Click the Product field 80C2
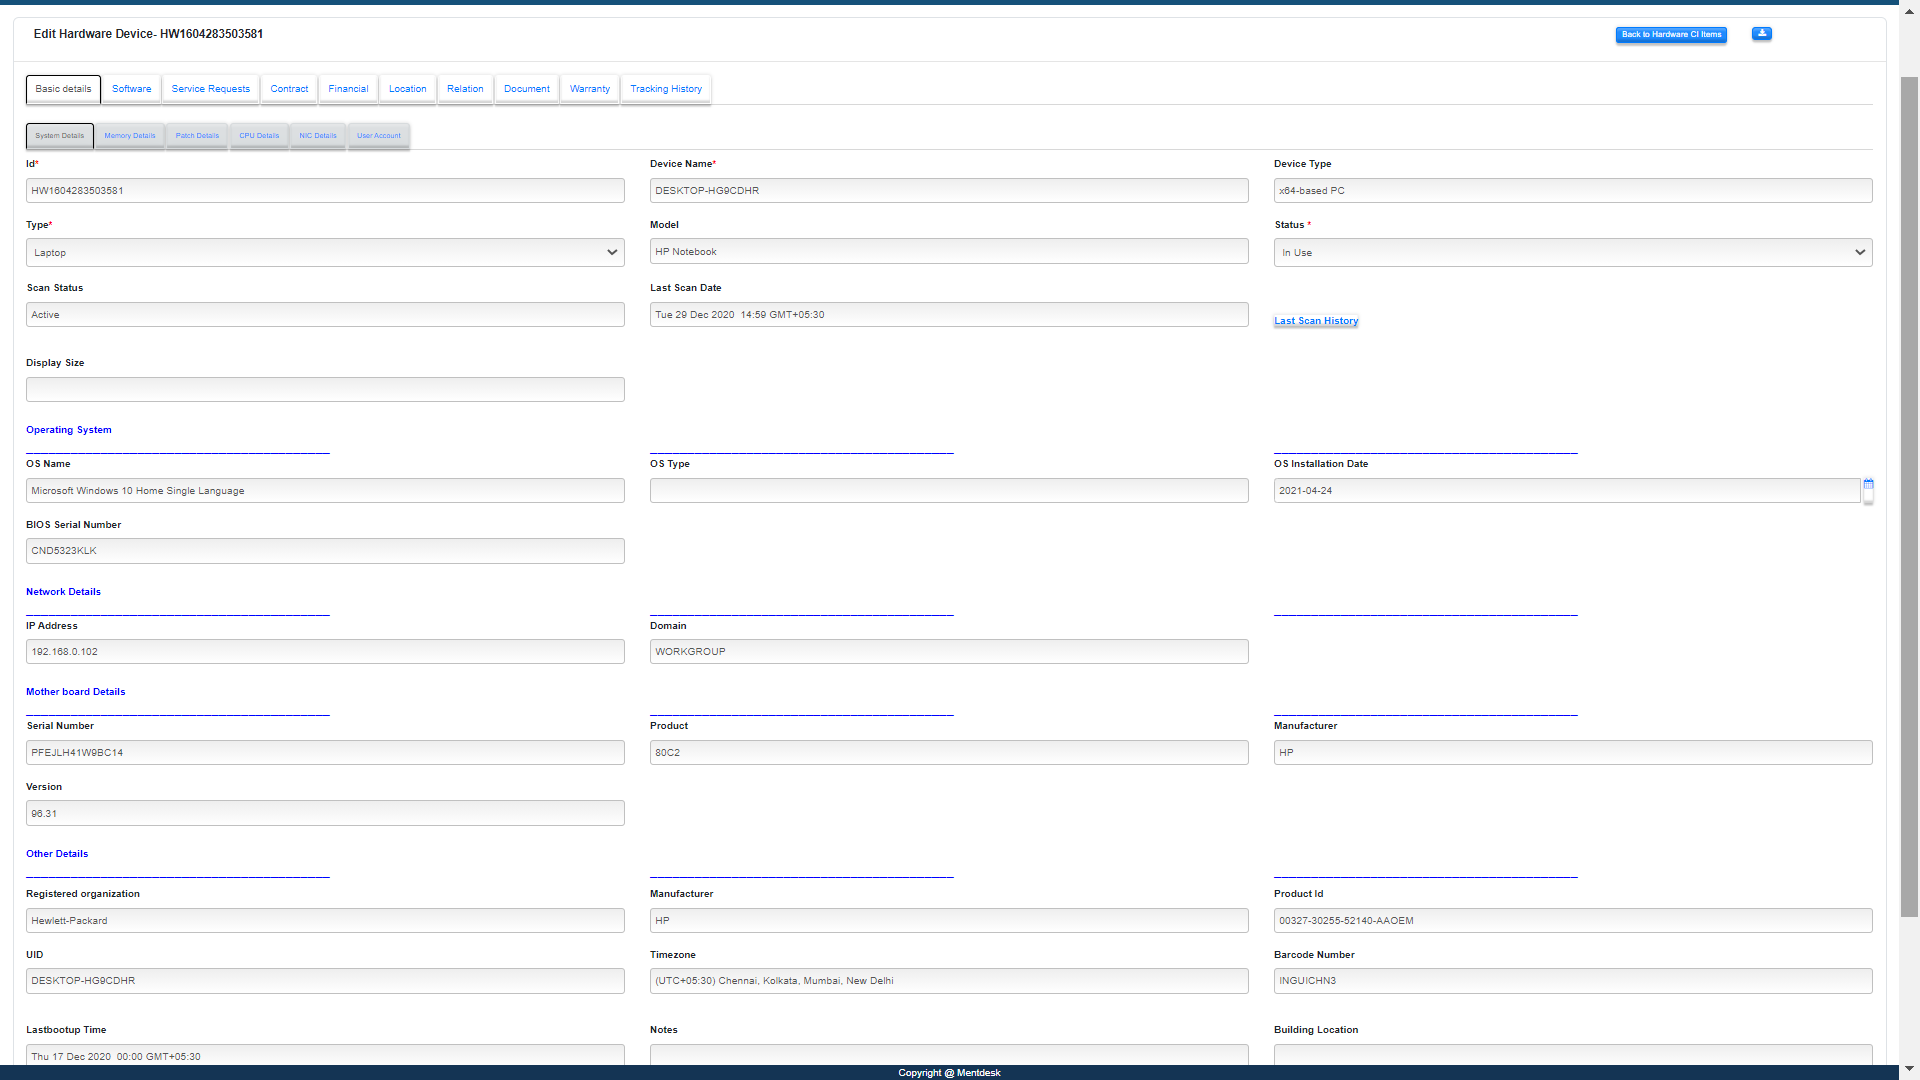This screenshot has width=1920, height=1080. [949, 753]
